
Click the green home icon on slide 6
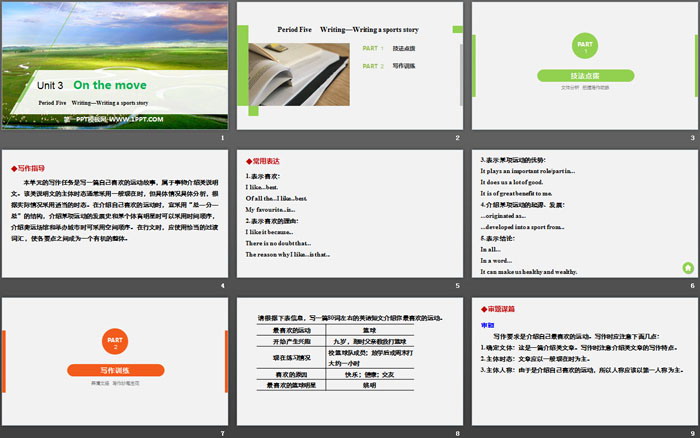tap(688, 269)
